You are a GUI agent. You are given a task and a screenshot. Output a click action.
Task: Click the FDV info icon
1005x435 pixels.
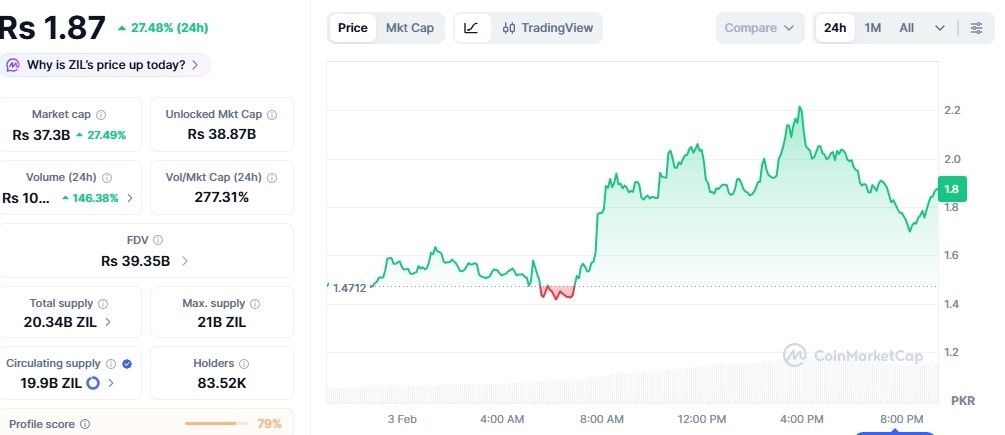pos(158,240)
